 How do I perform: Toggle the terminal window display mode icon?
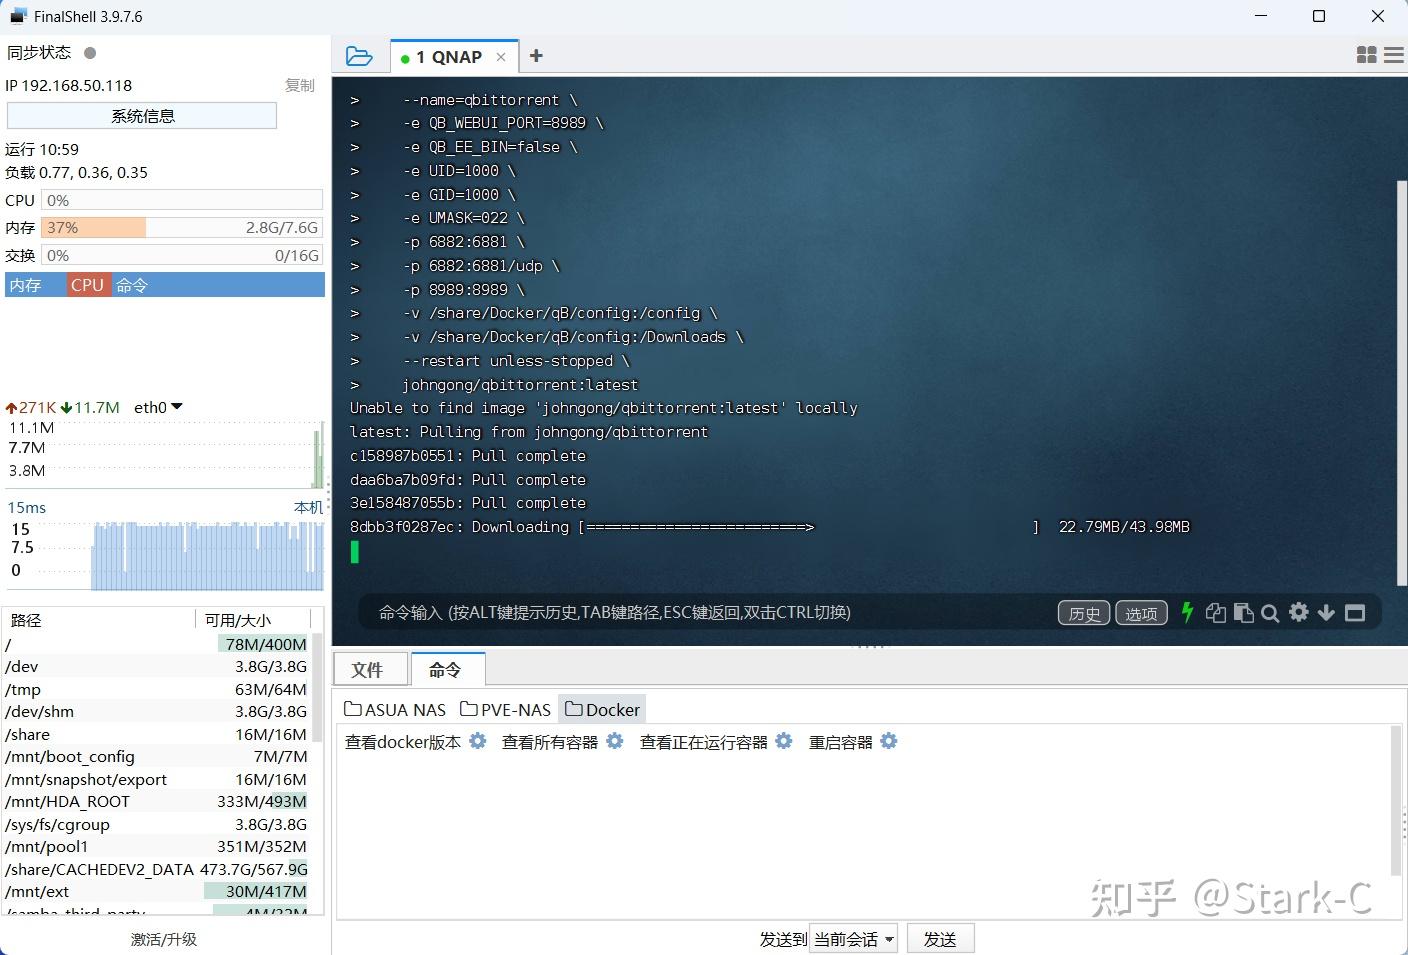click(x=1355, y=613)
